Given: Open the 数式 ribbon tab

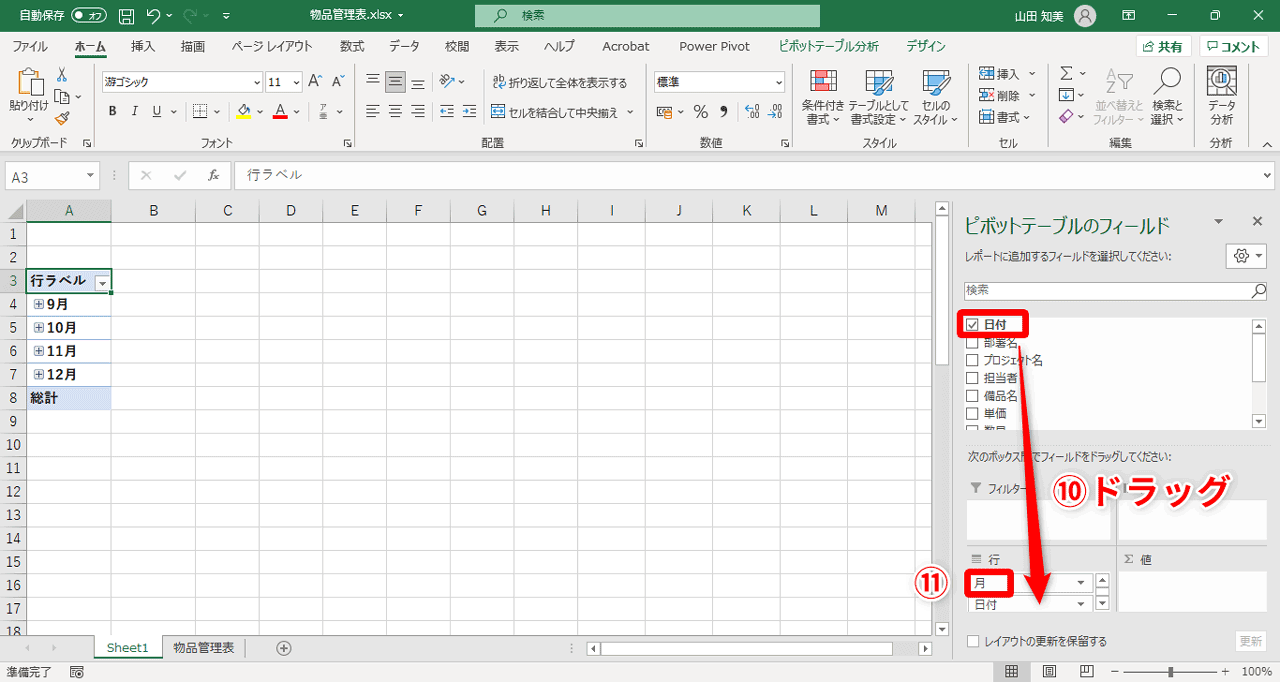Looking at the screenshot, I should (x=352, y=46).
